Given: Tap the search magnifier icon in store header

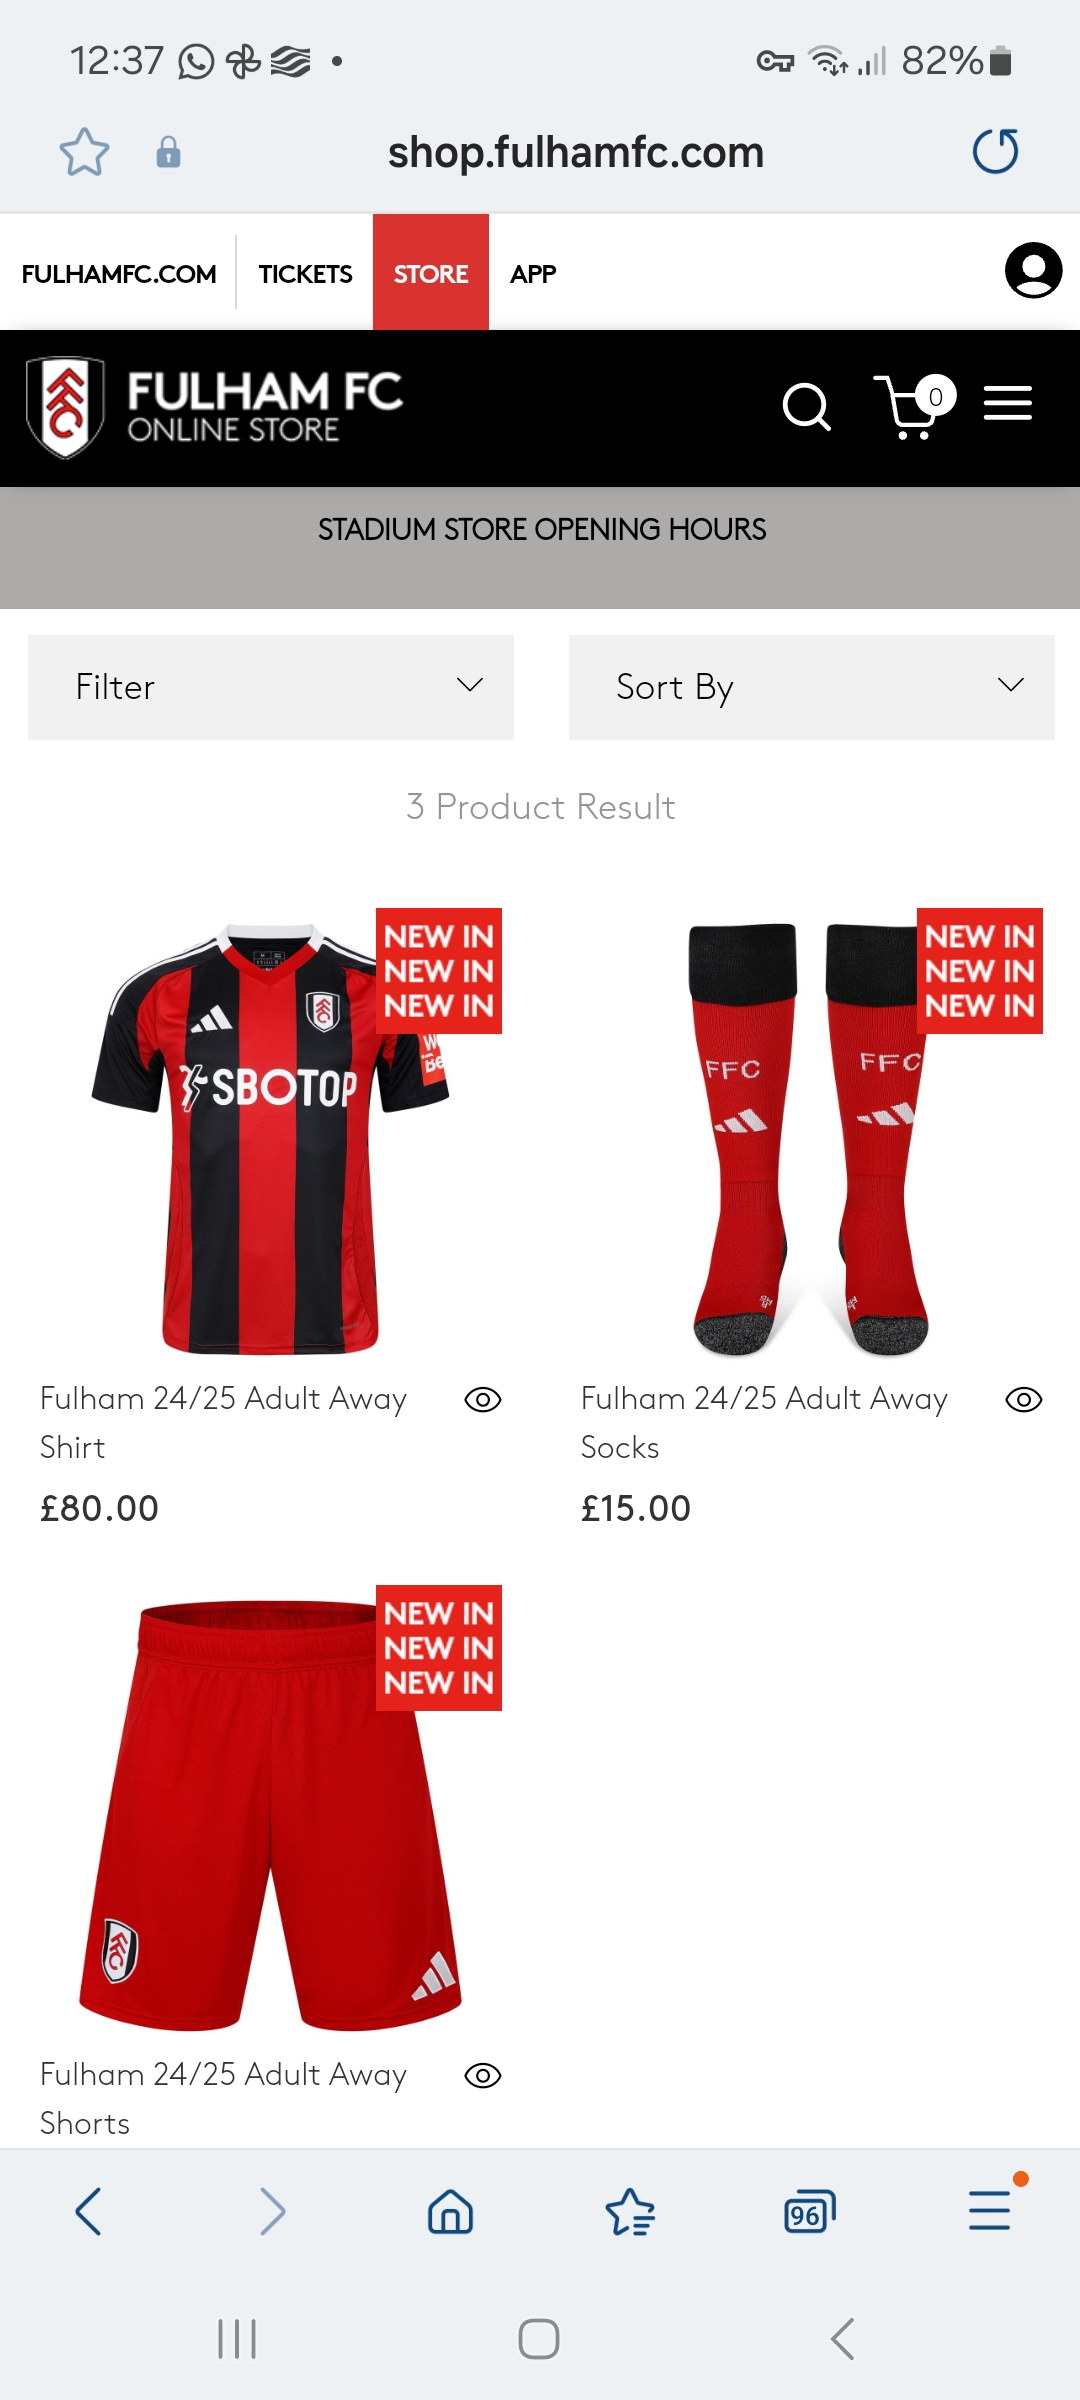Looking at the screenshot, I should [806, 407].
